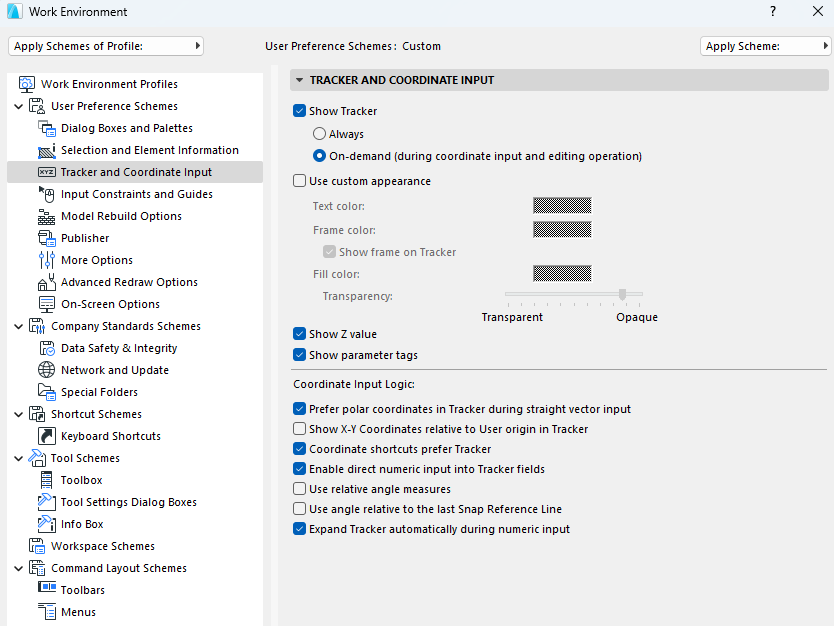Click the Network and Update globe icon

[x=46, y=370]
